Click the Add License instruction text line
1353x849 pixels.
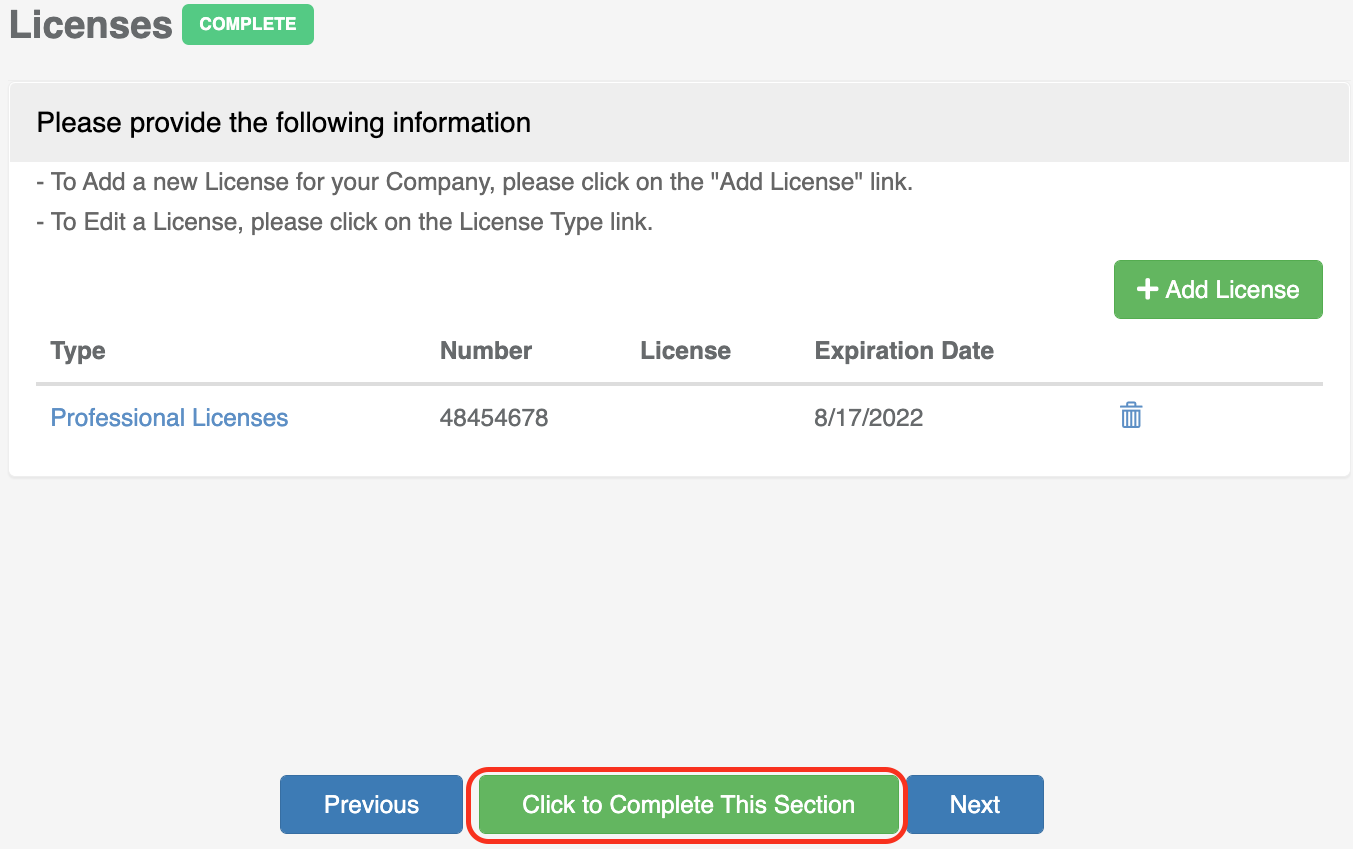coord(474,183)
